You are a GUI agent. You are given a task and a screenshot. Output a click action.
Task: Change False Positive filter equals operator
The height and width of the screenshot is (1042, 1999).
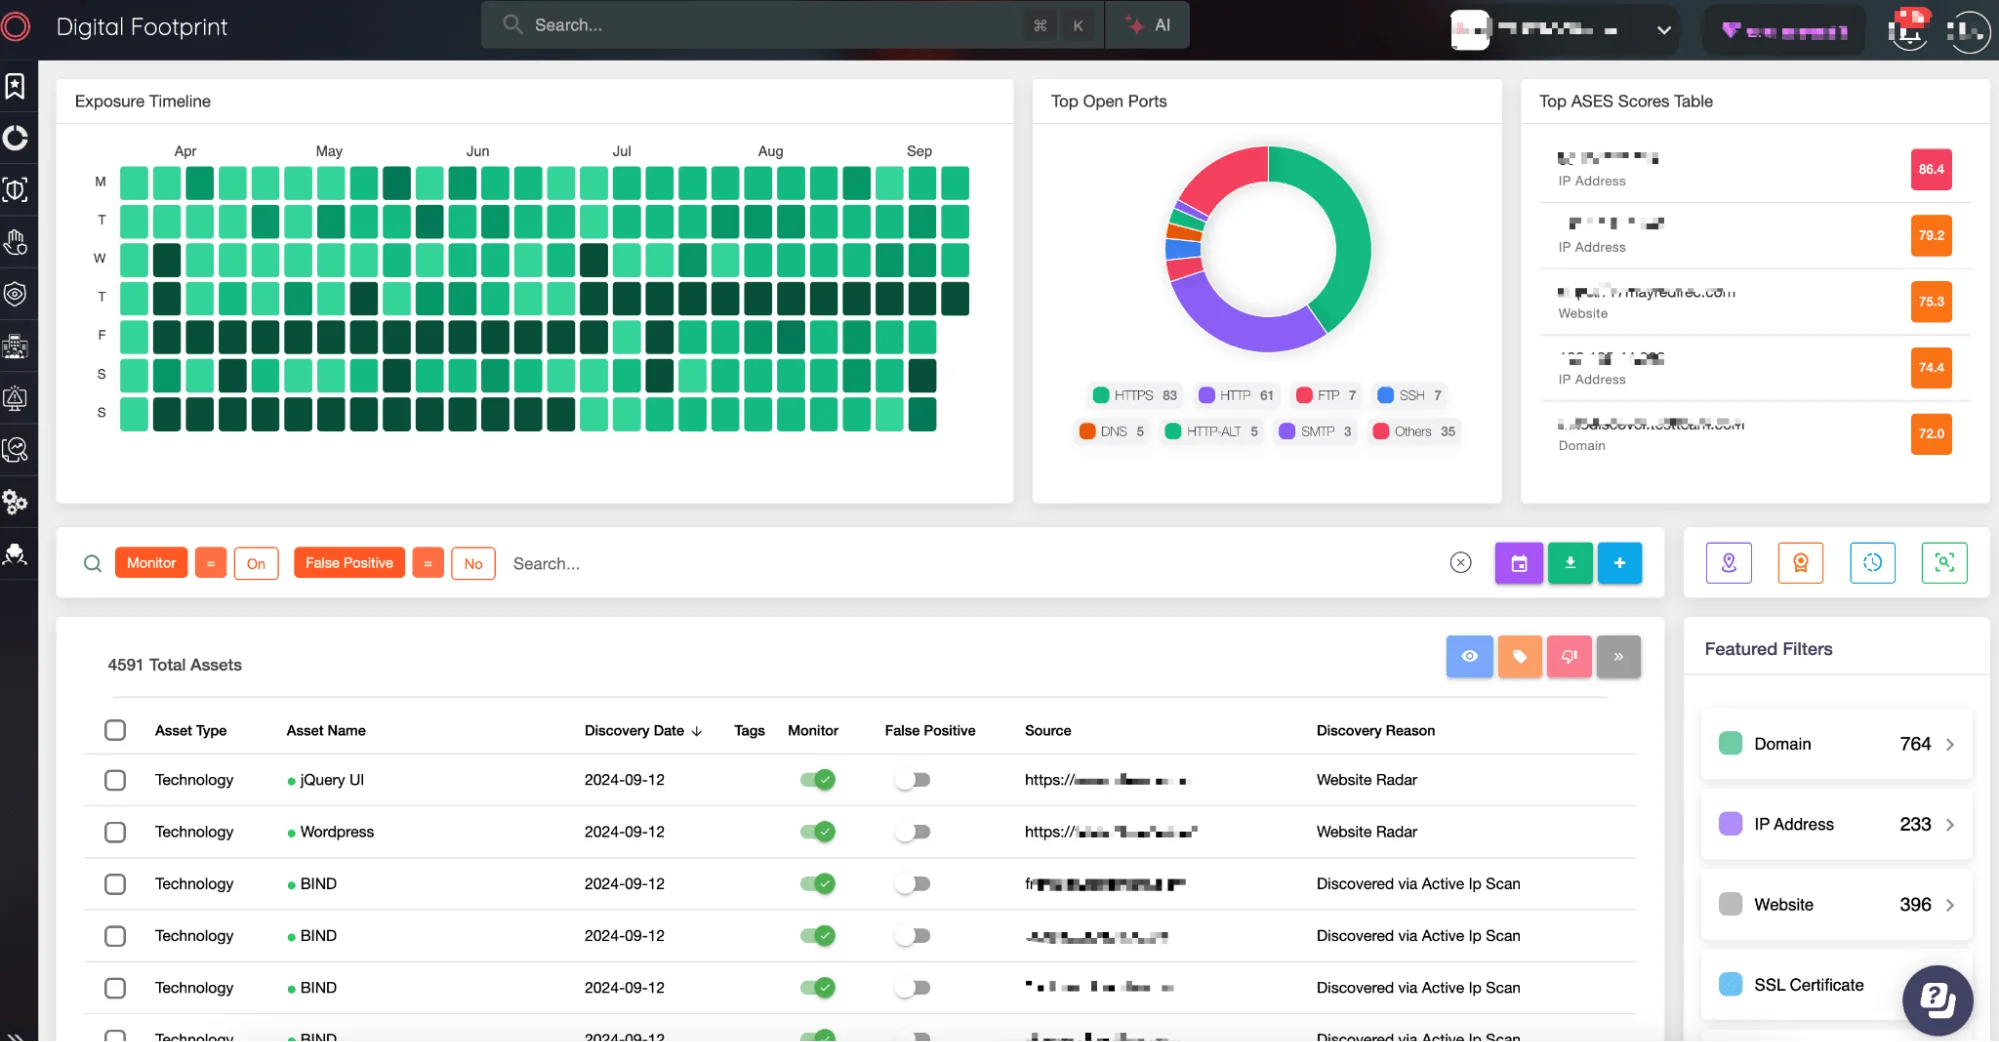click(x=428, y=563)
